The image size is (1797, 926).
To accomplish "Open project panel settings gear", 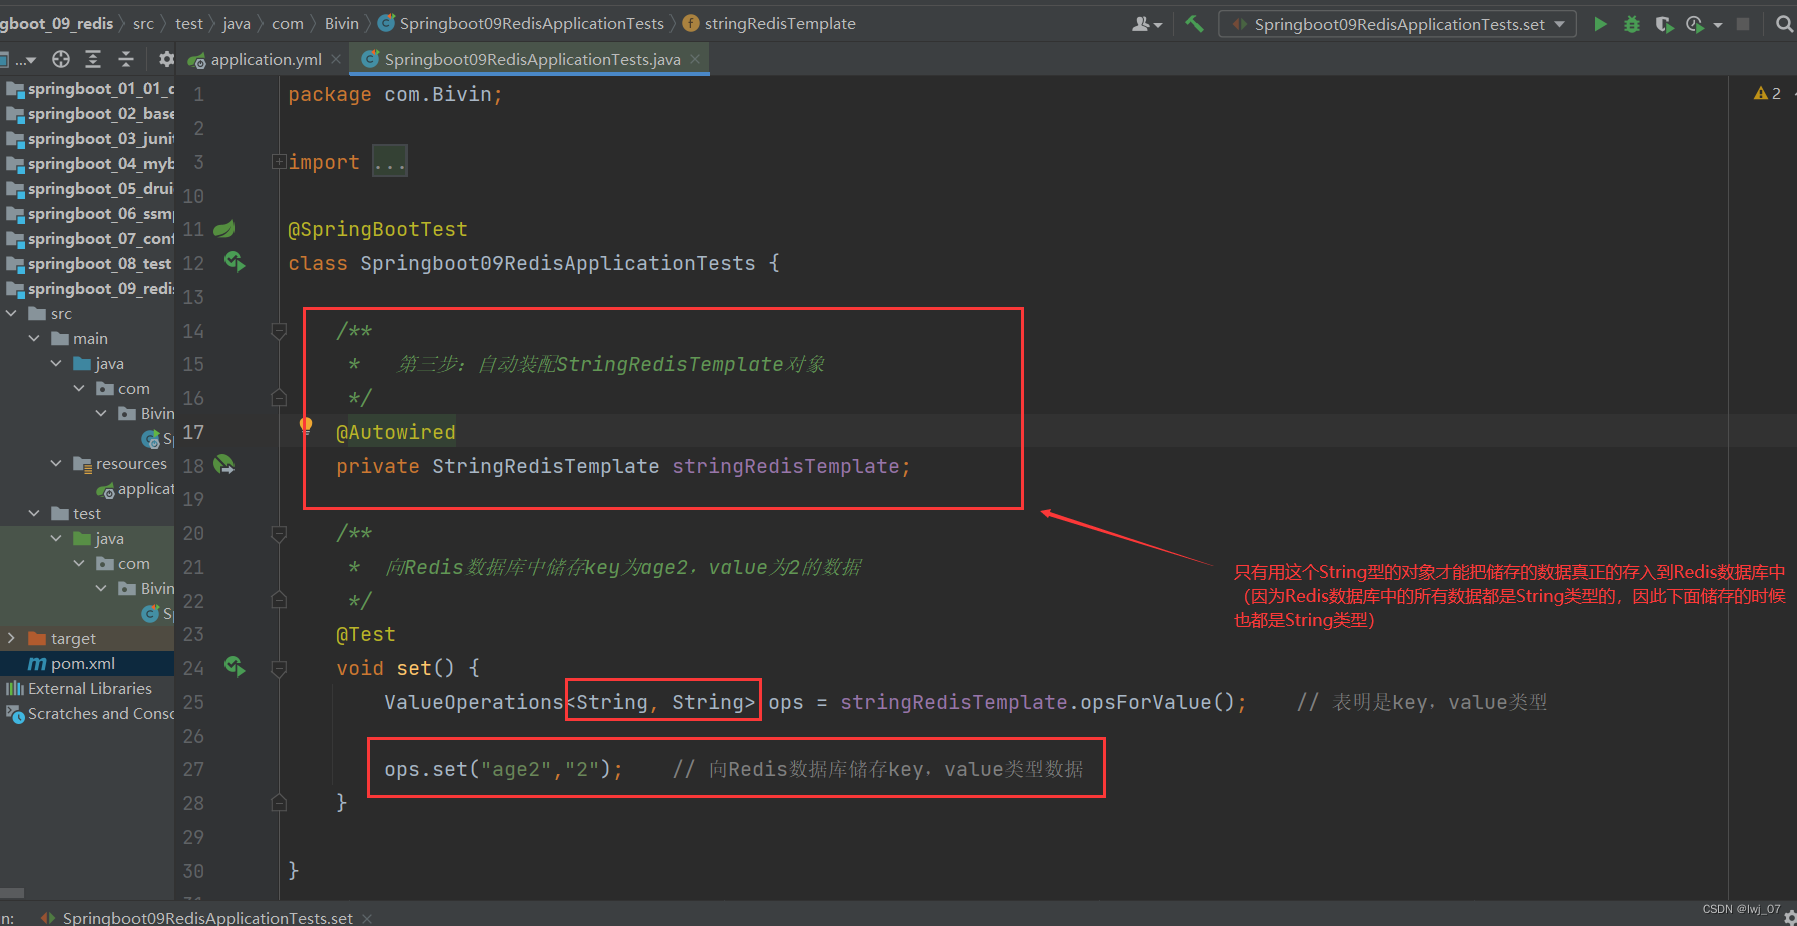I will coord(166,59).
